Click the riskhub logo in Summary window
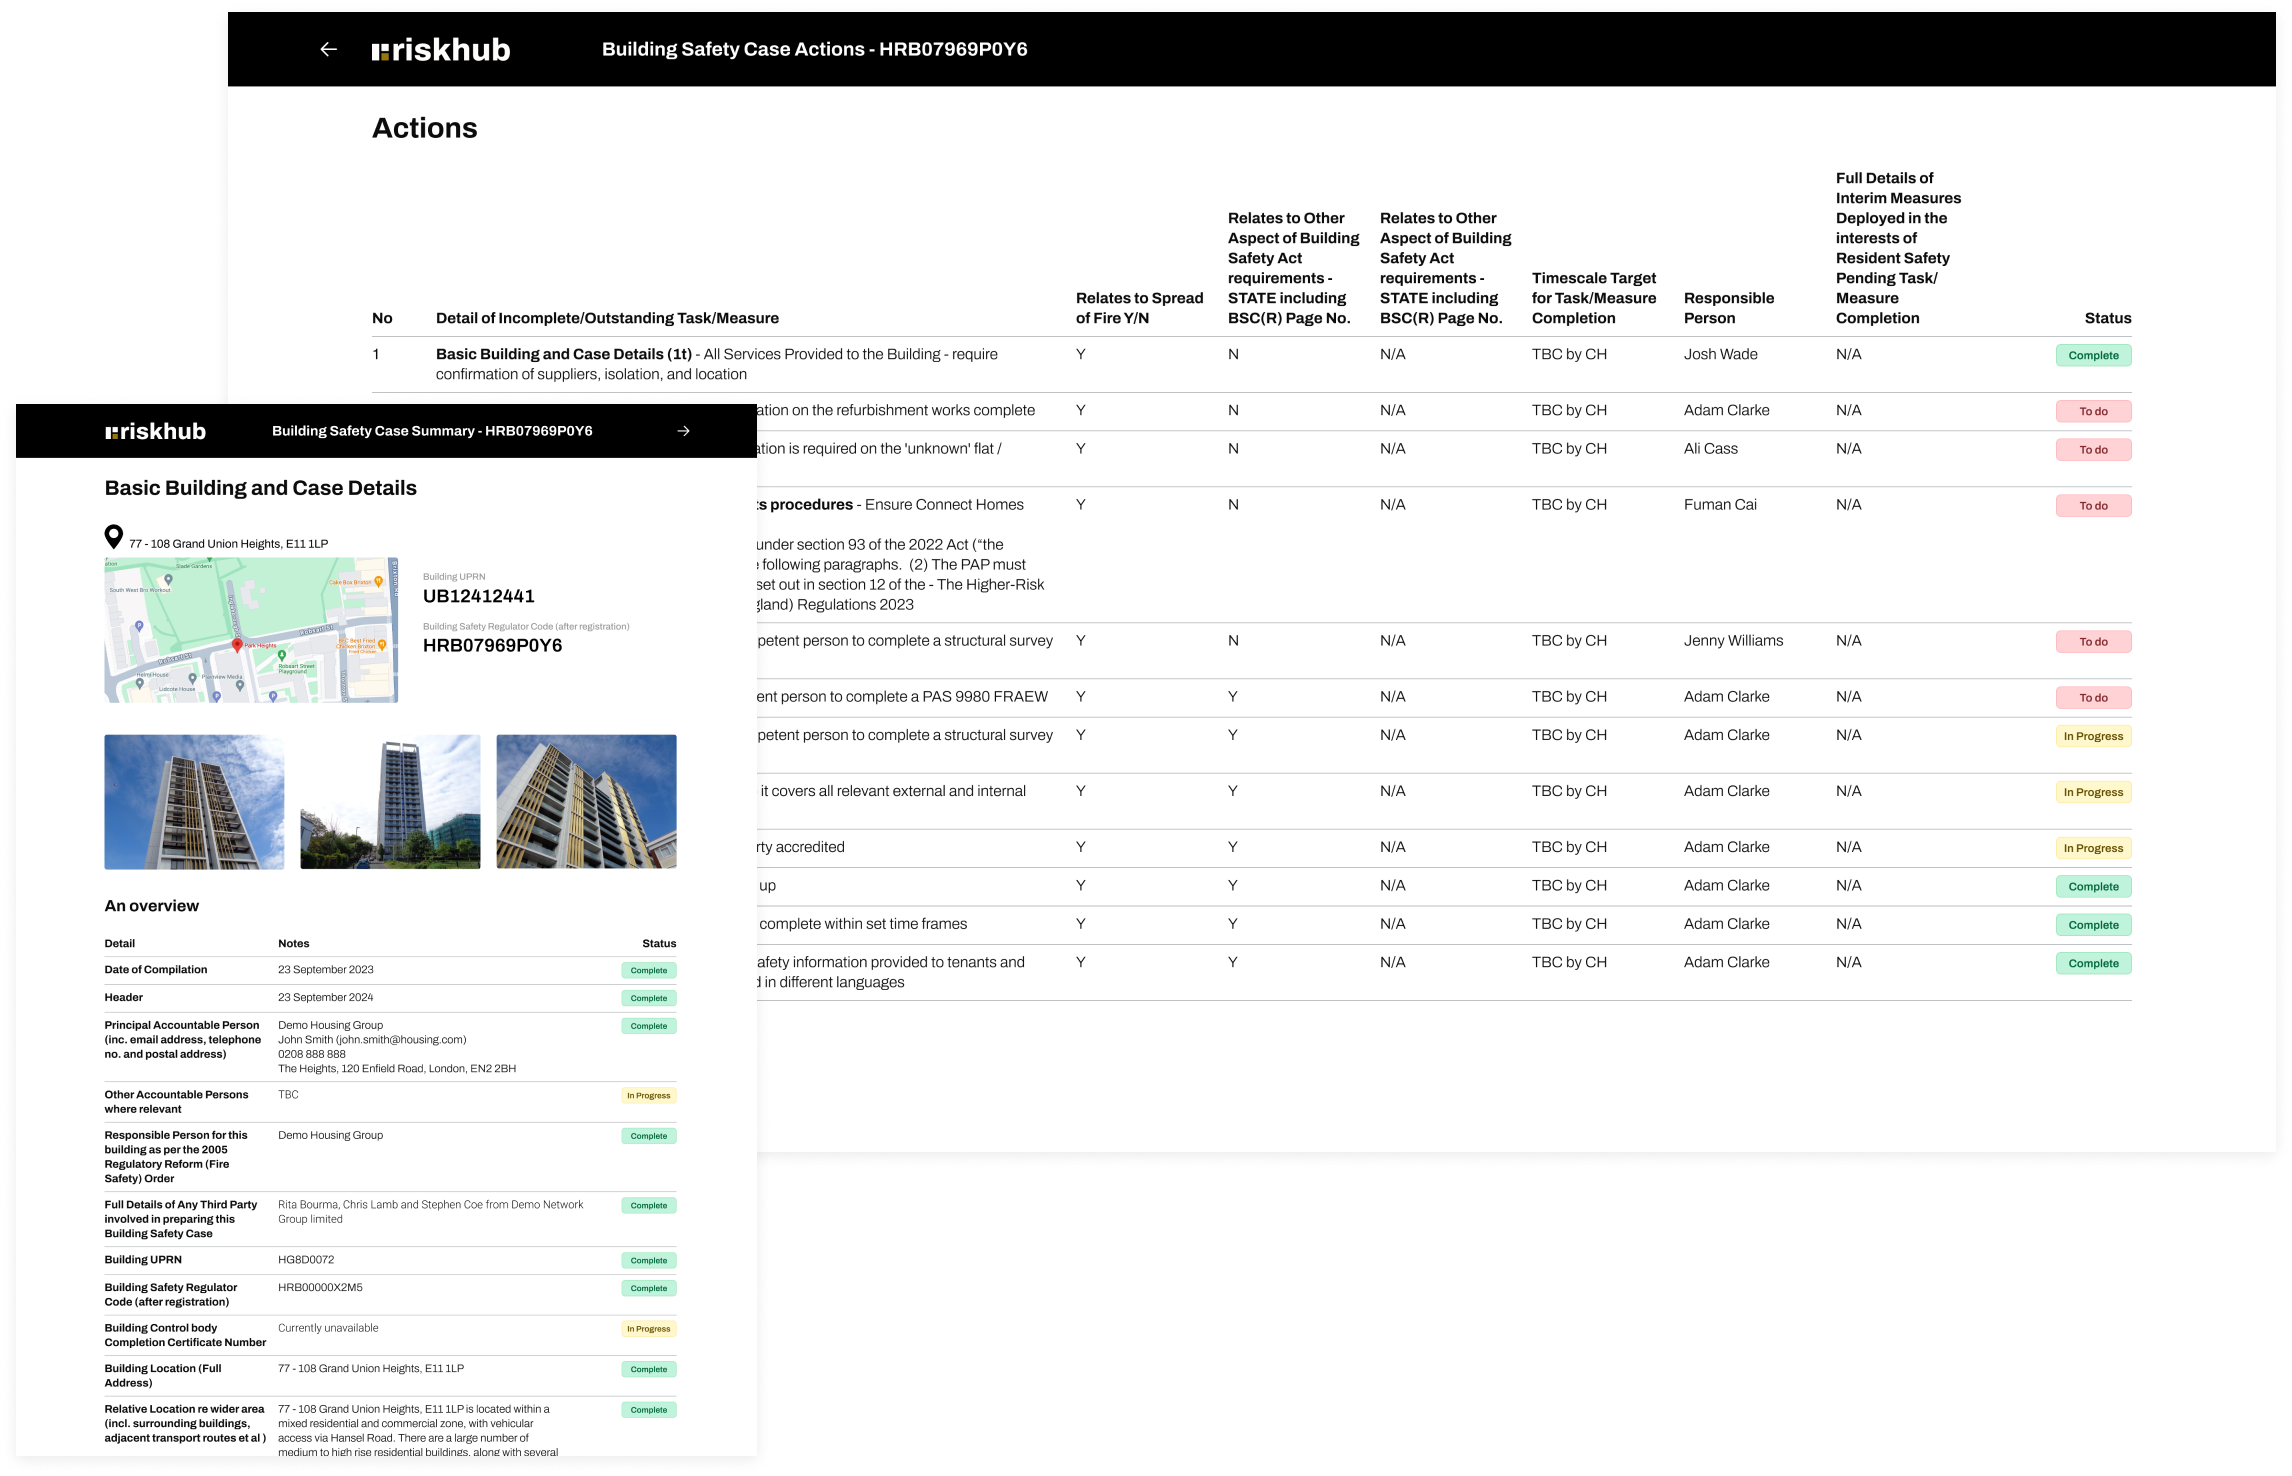 155,431
